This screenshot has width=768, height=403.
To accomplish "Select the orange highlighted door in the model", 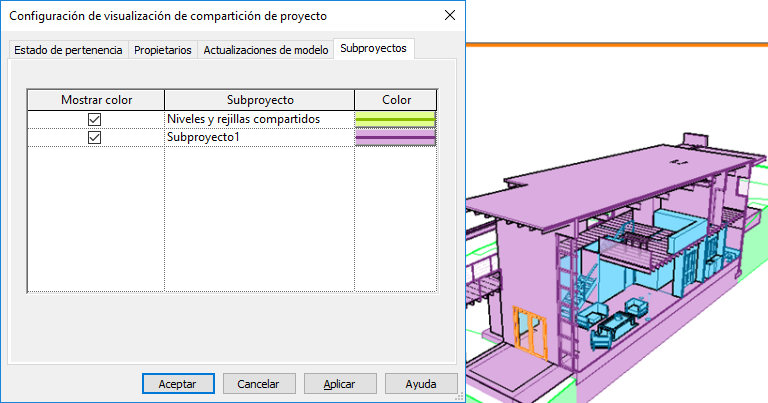I will (530, 333).
